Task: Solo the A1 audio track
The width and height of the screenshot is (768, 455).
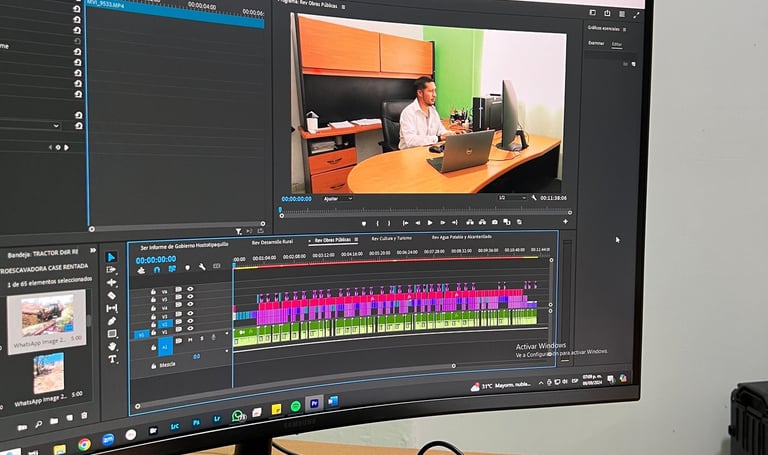Action: pyautogui.click(x=201, y=338)
